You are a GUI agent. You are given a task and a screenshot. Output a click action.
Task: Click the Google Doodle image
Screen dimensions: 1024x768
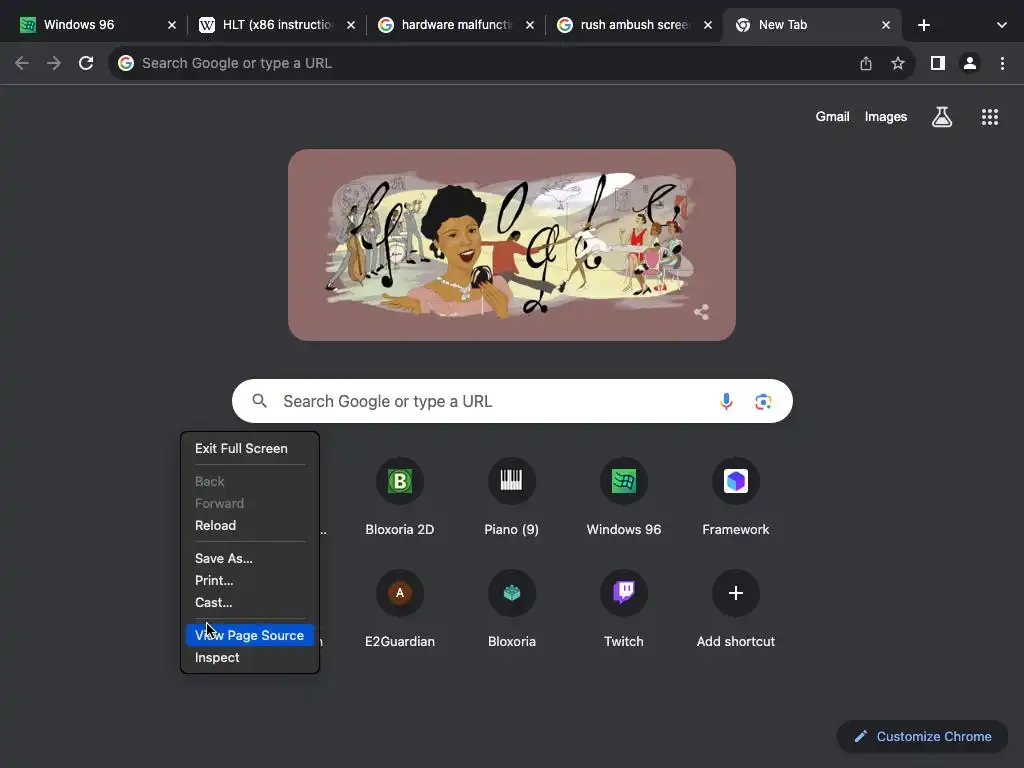pos(511,245)
